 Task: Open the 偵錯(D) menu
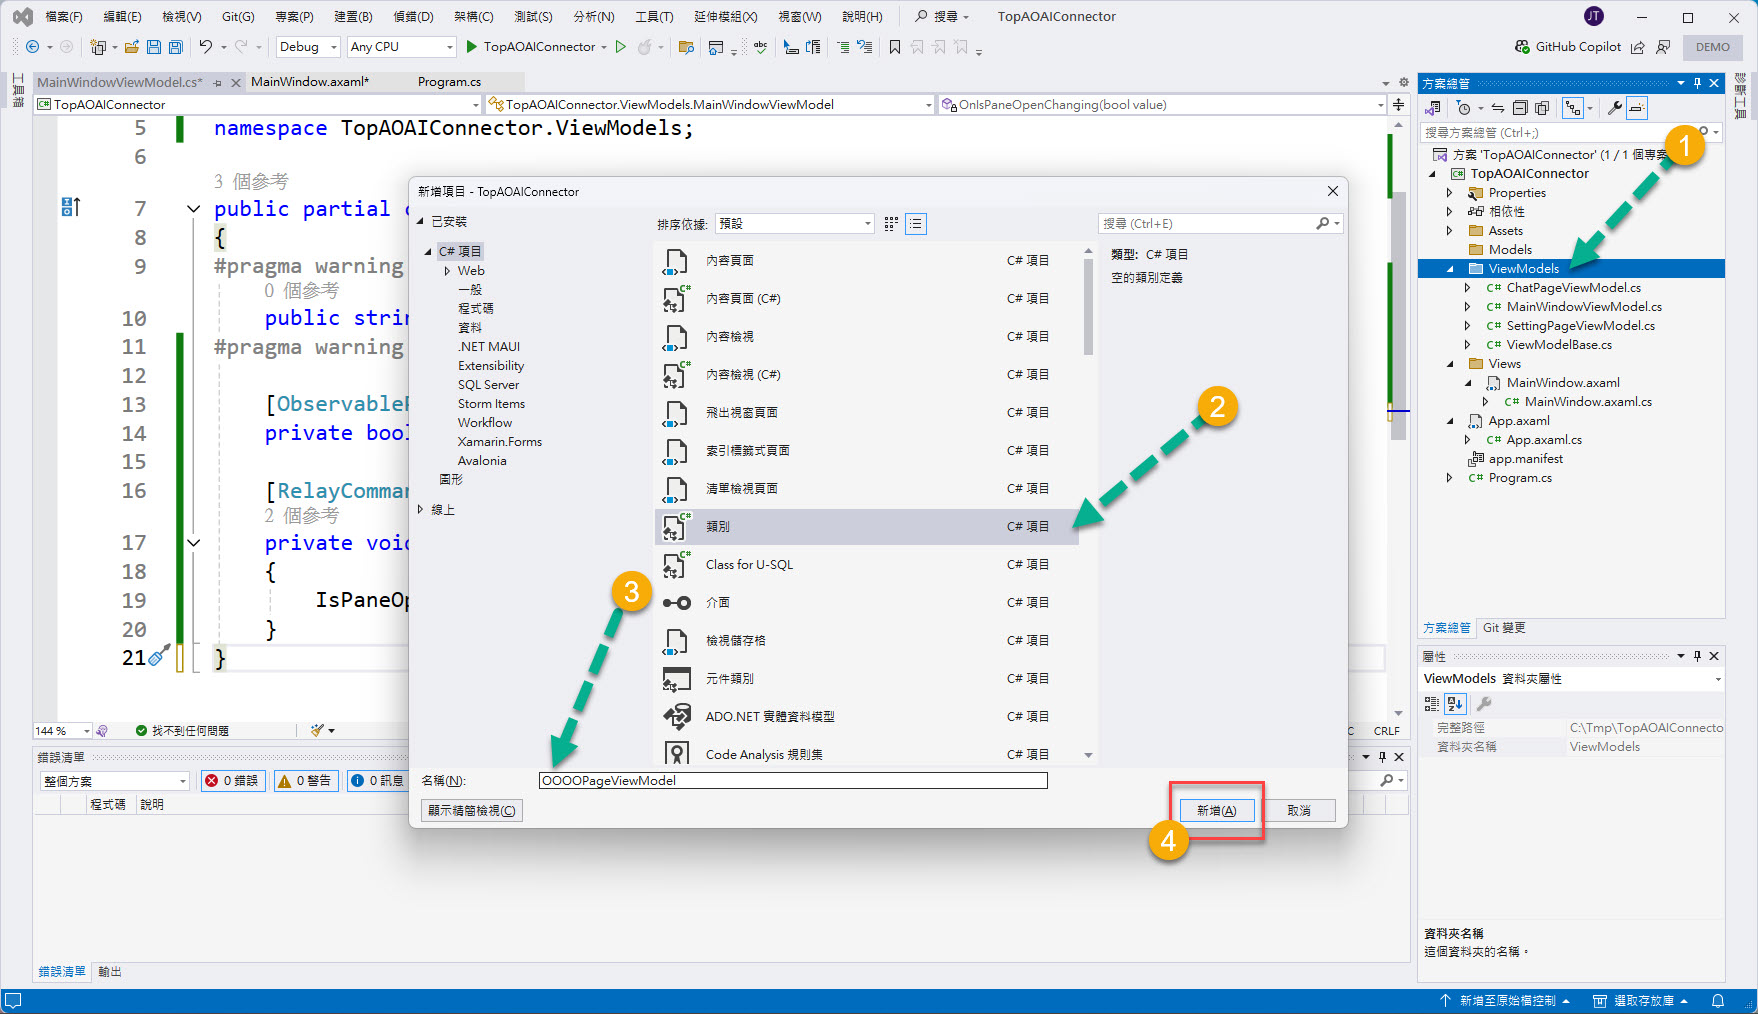tap(413, 17)
